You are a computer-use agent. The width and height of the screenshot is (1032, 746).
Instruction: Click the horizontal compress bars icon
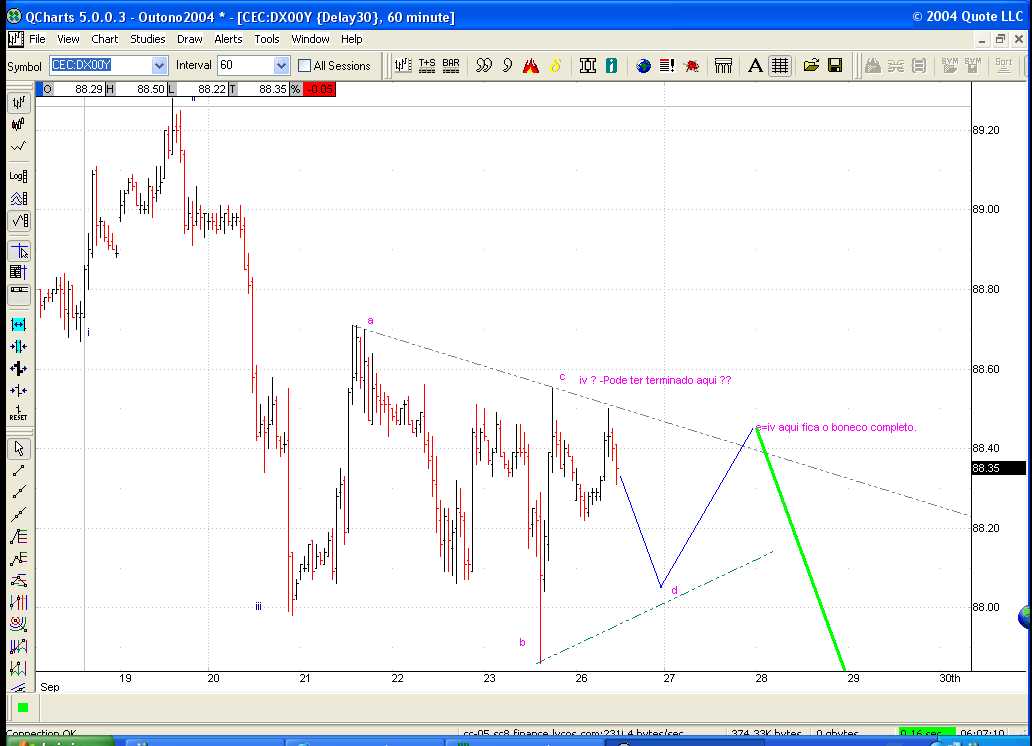[18, 346]
